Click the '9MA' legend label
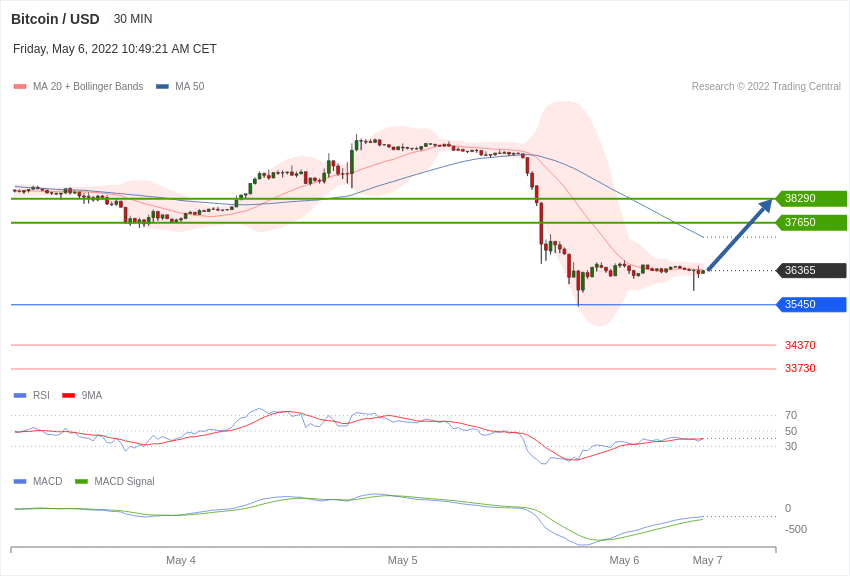The image size is (850, 576). 92,395
